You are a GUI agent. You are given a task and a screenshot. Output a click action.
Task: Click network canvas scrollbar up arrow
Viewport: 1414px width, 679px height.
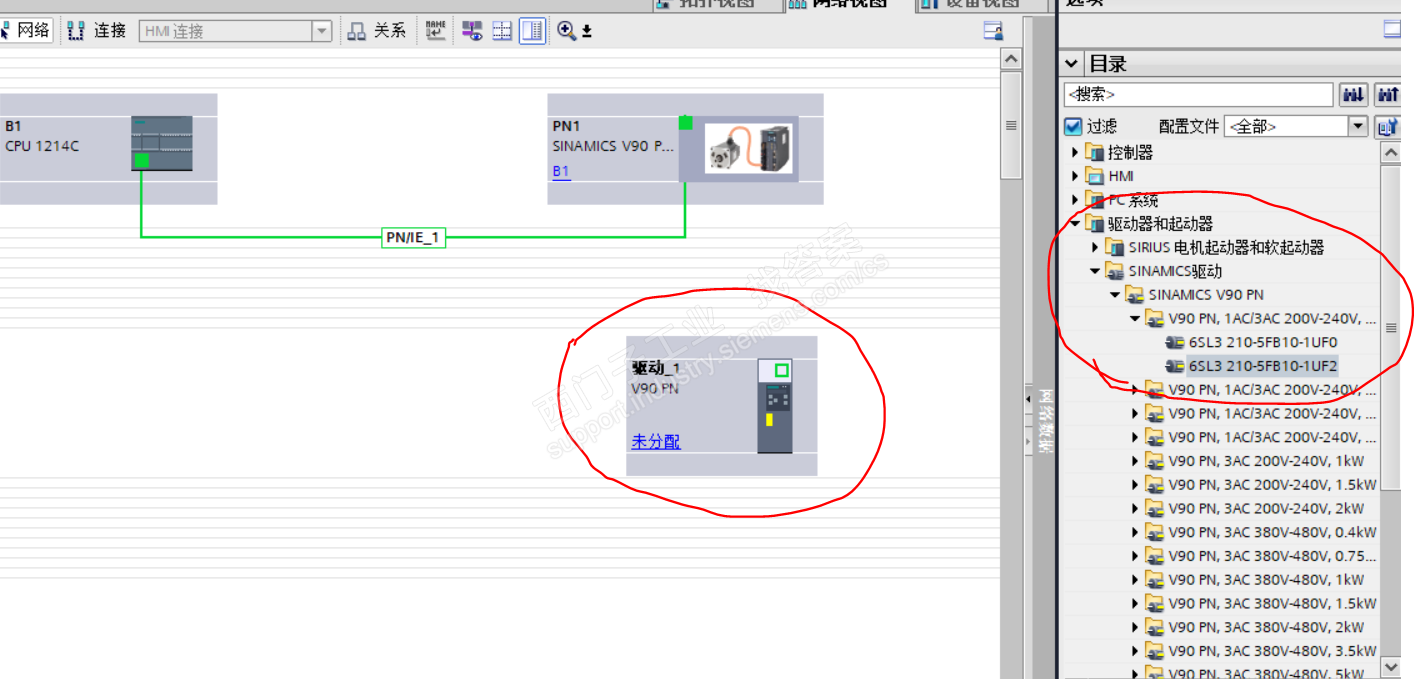1011,60
